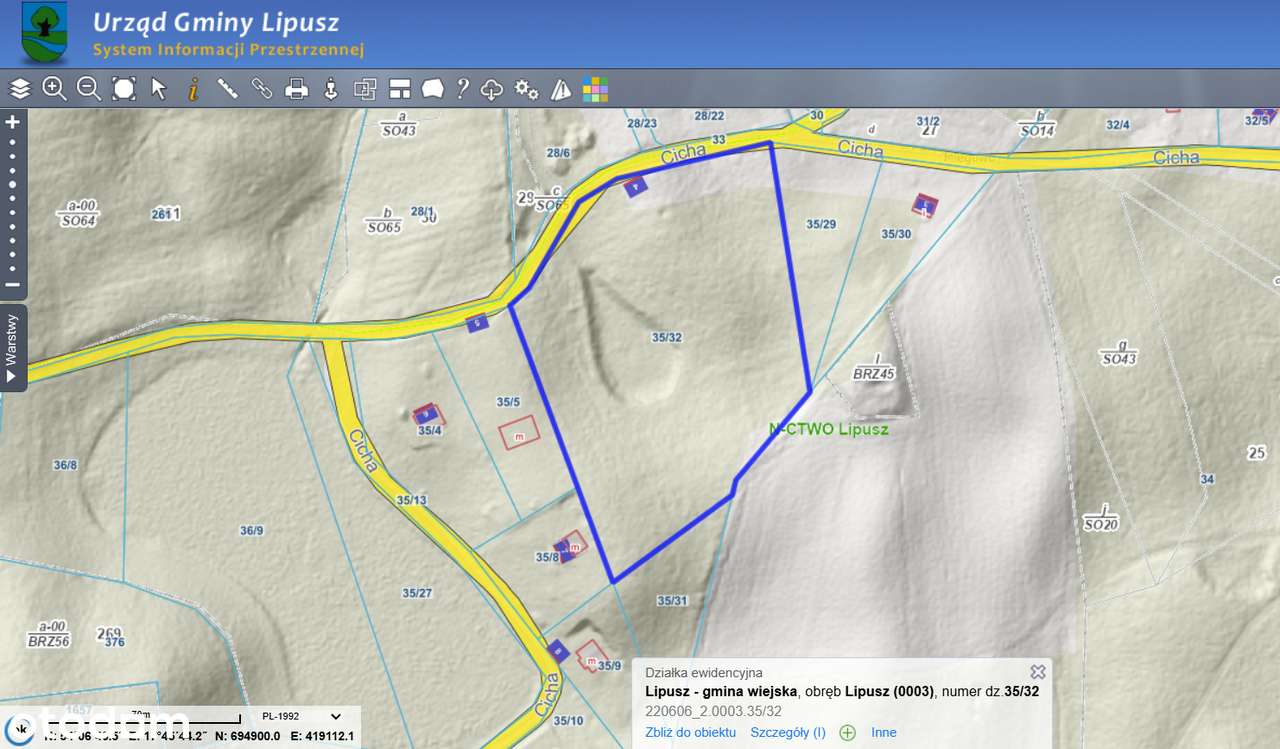Click parcel identifier 220606_2.0003.35/32 text
The image size is (1280, 749).
coord(714,711)
